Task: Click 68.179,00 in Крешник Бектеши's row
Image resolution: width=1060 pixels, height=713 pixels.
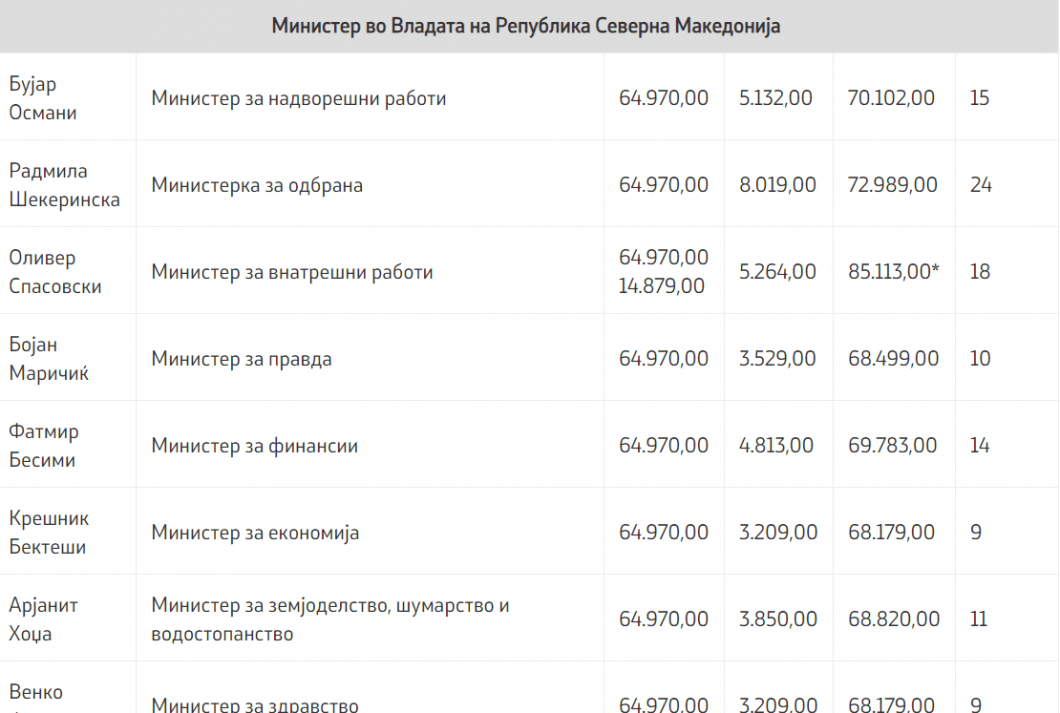Action: [x=891, y=532]
